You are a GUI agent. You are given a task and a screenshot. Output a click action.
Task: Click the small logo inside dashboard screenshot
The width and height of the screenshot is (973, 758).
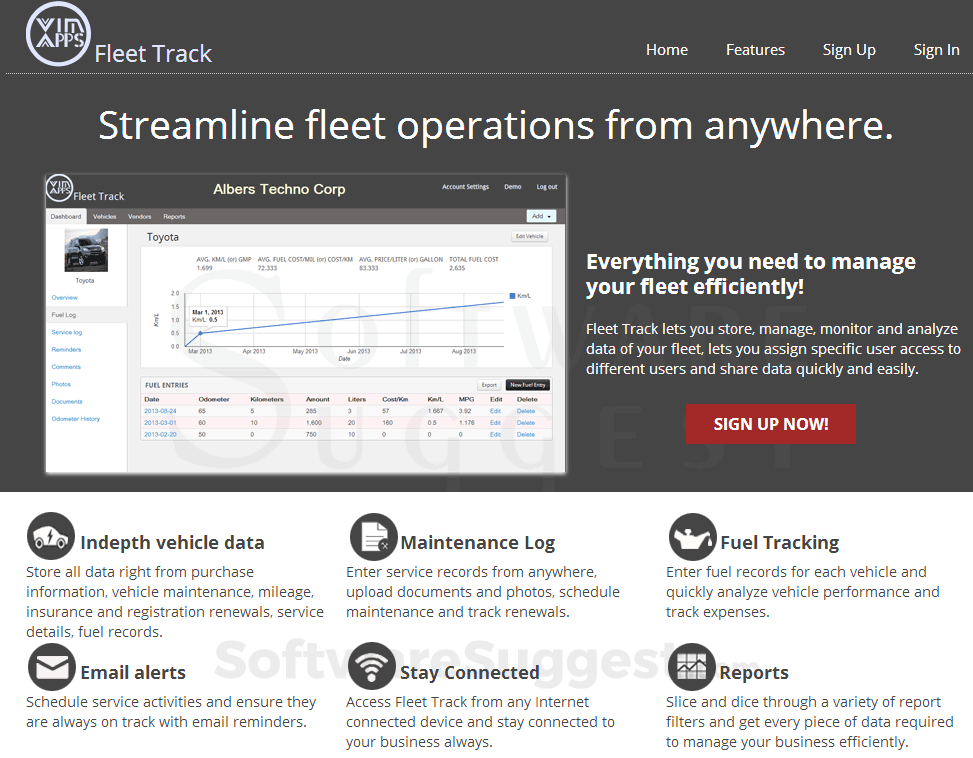[x=60, y=188]
